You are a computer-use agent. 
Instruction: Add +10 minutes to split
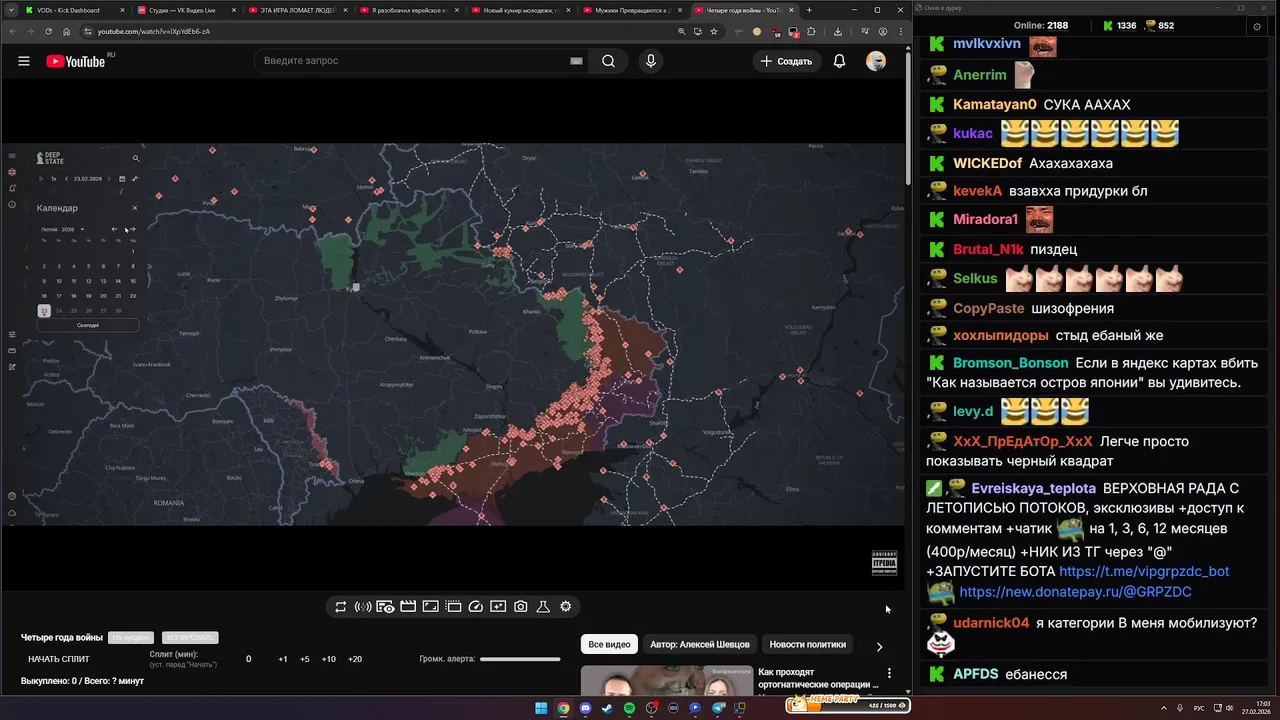tap(328, 659)
